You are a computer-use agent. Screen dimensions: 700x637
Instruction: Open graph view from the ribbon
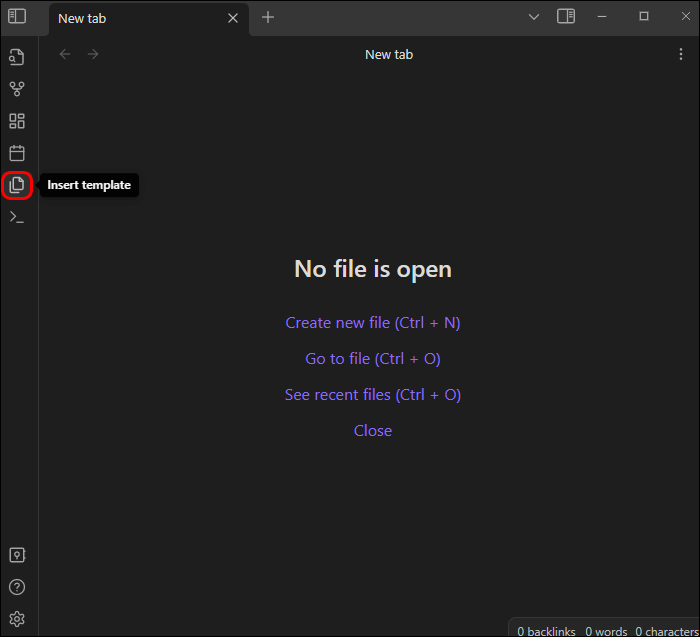click(17, 89)
